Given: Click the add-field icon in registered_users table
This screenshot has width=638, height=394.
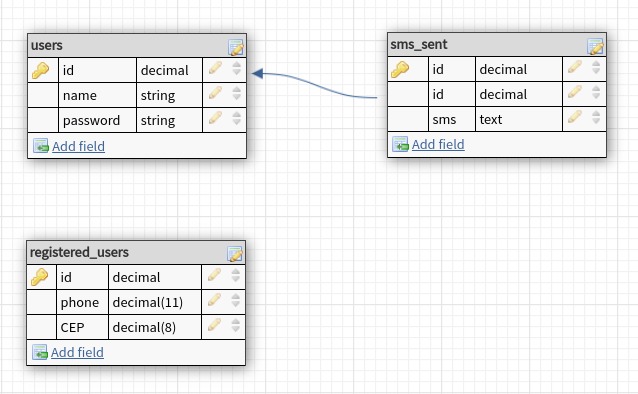Looking at the screenshot, I should point(39,352).
